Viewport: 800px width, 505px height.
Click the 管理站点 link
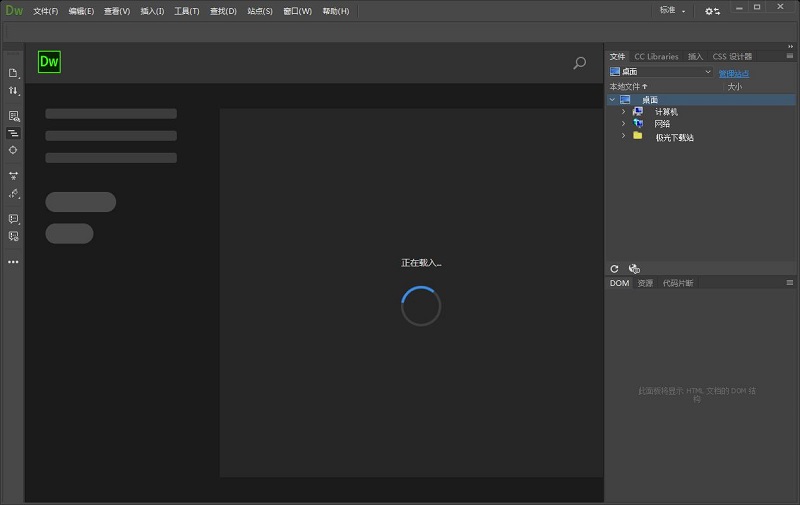coord(733,73)
